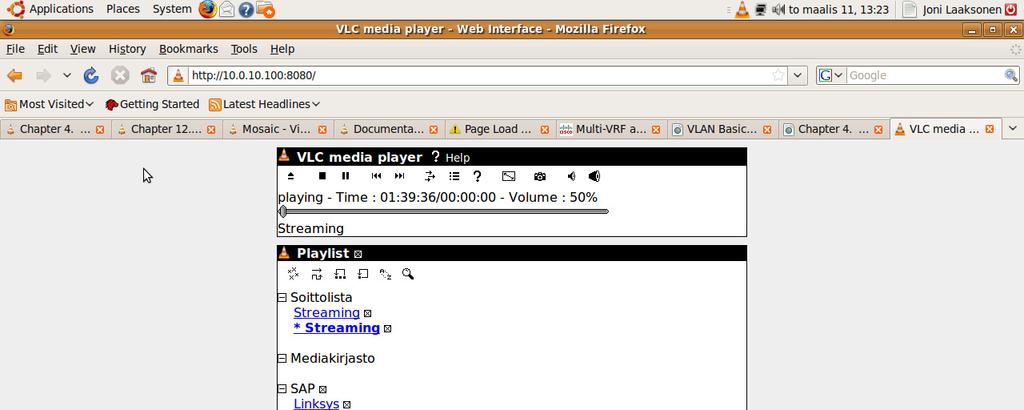Switch to the Multi-VRF a... tab
Screen dimensions: 1024x410
[x=611, y=129]
